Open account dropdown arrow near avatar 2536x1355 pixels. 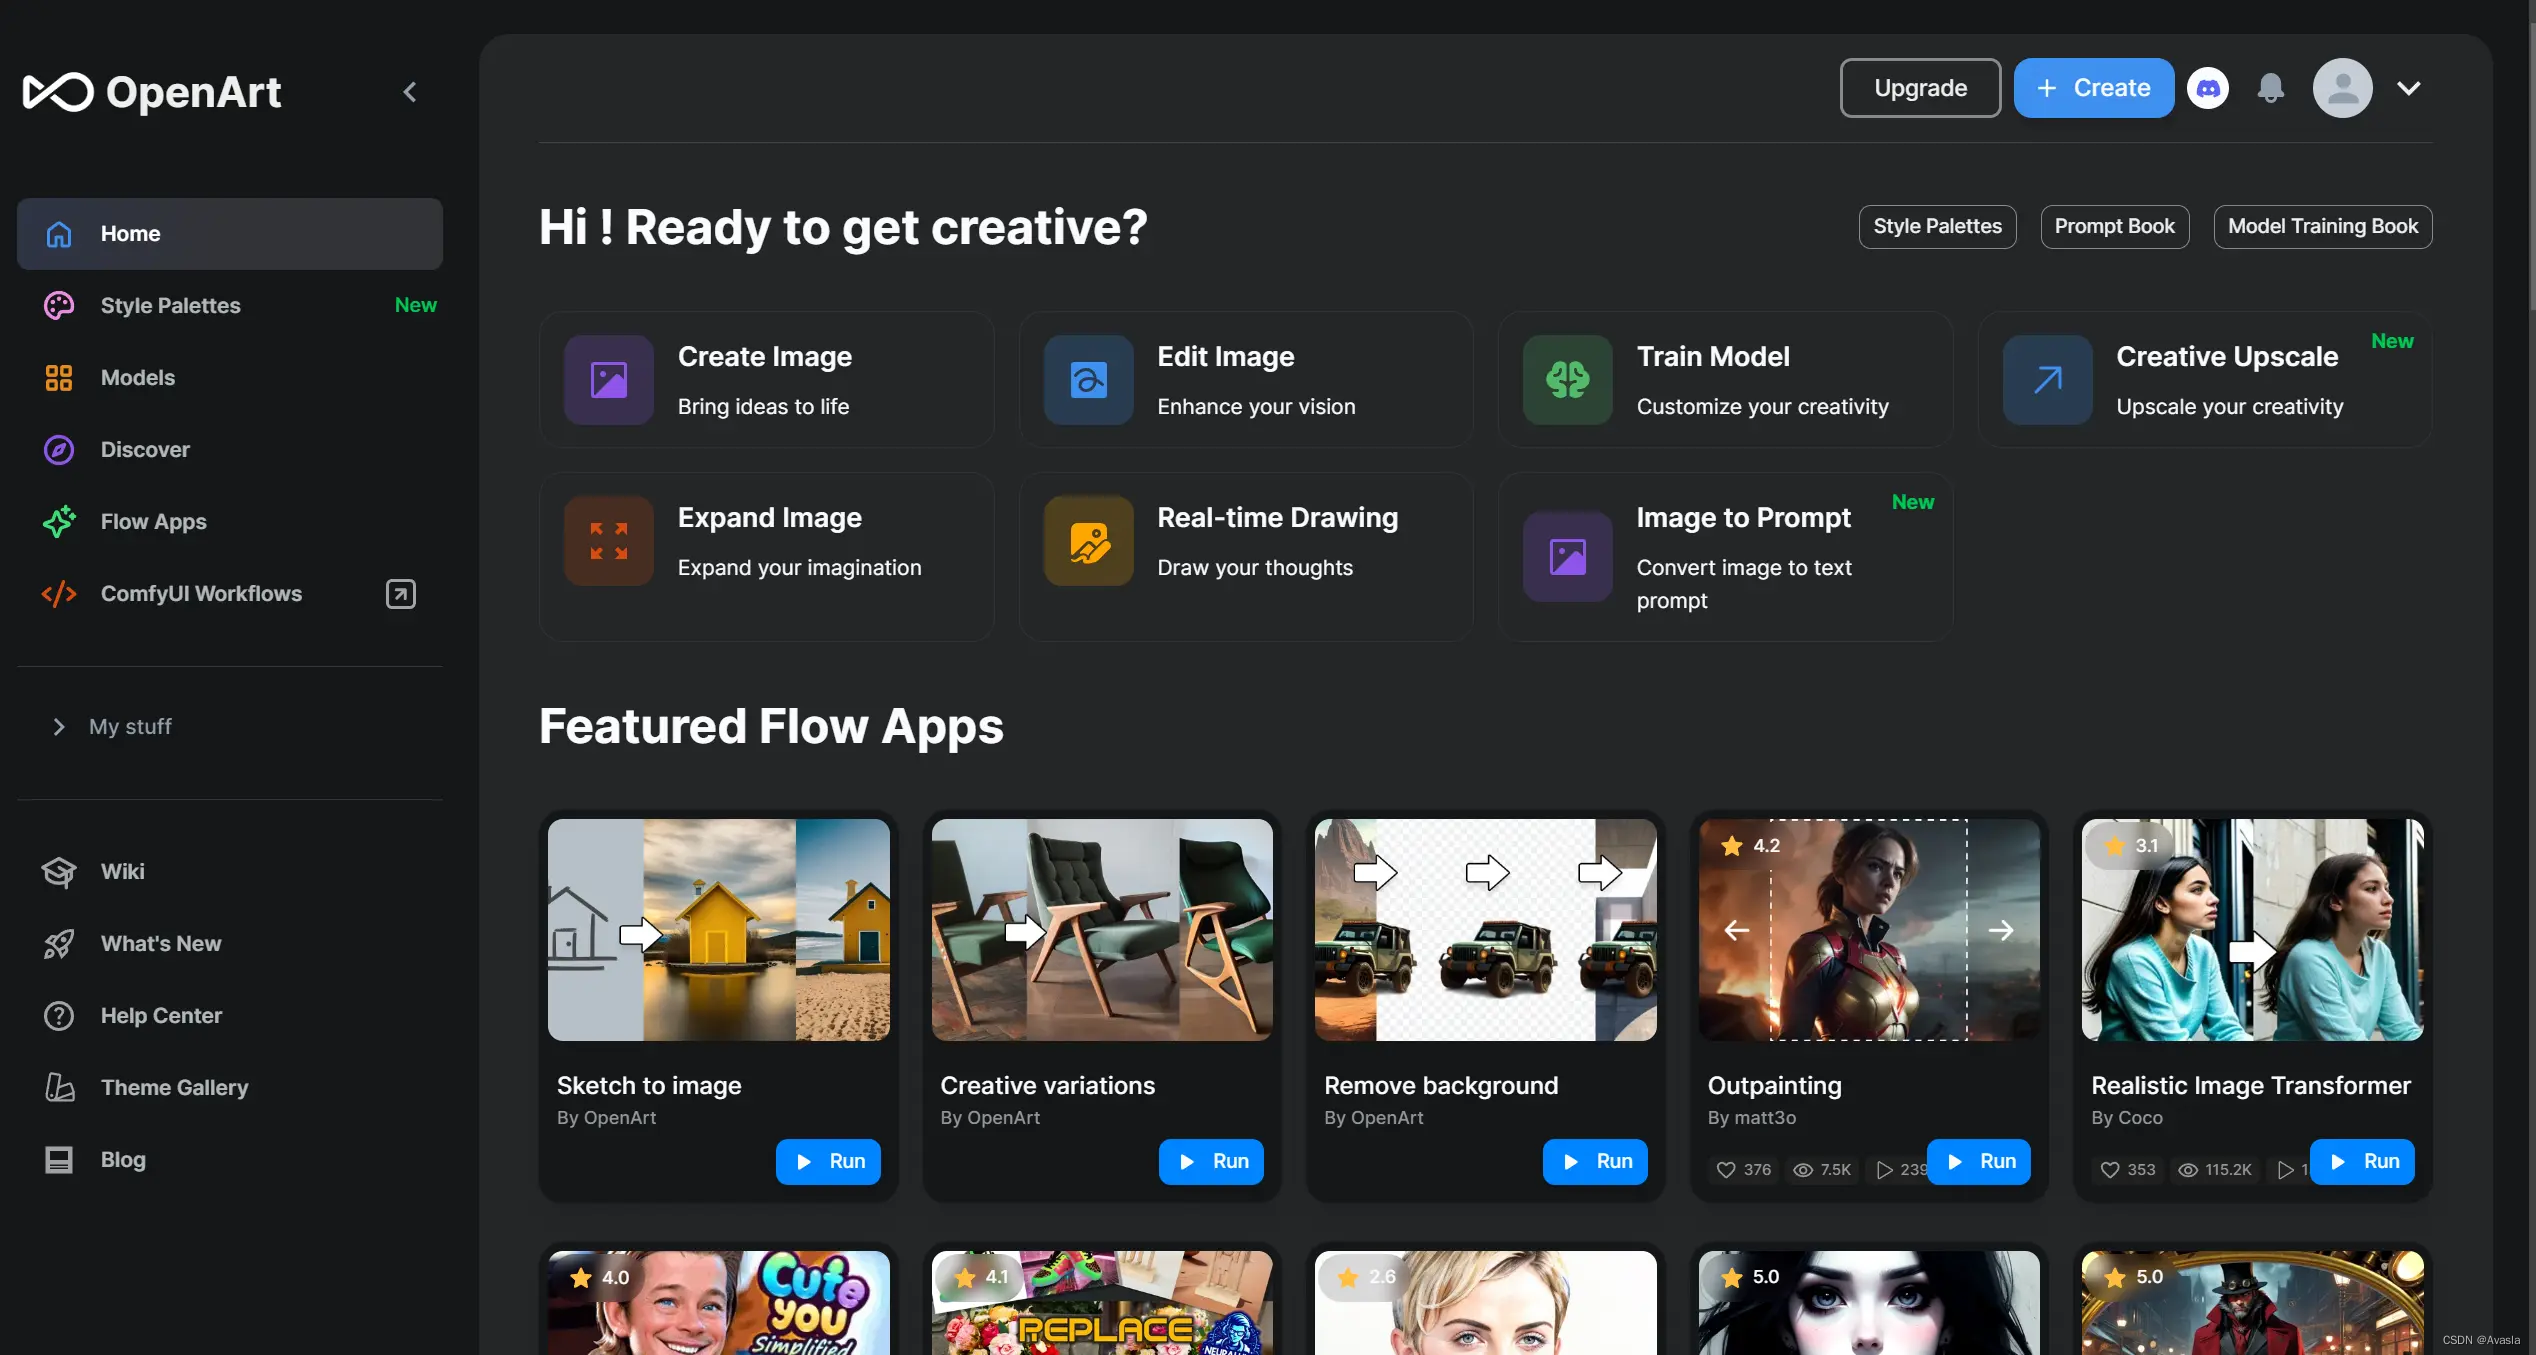pos(2408,88)
